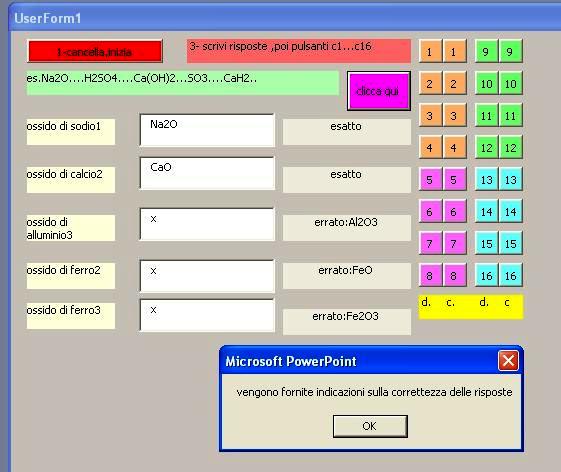The image size is (561, 472).
Task: Click green button 11 in the d. column
Action: pyautogui.click(x=487, y=115)
